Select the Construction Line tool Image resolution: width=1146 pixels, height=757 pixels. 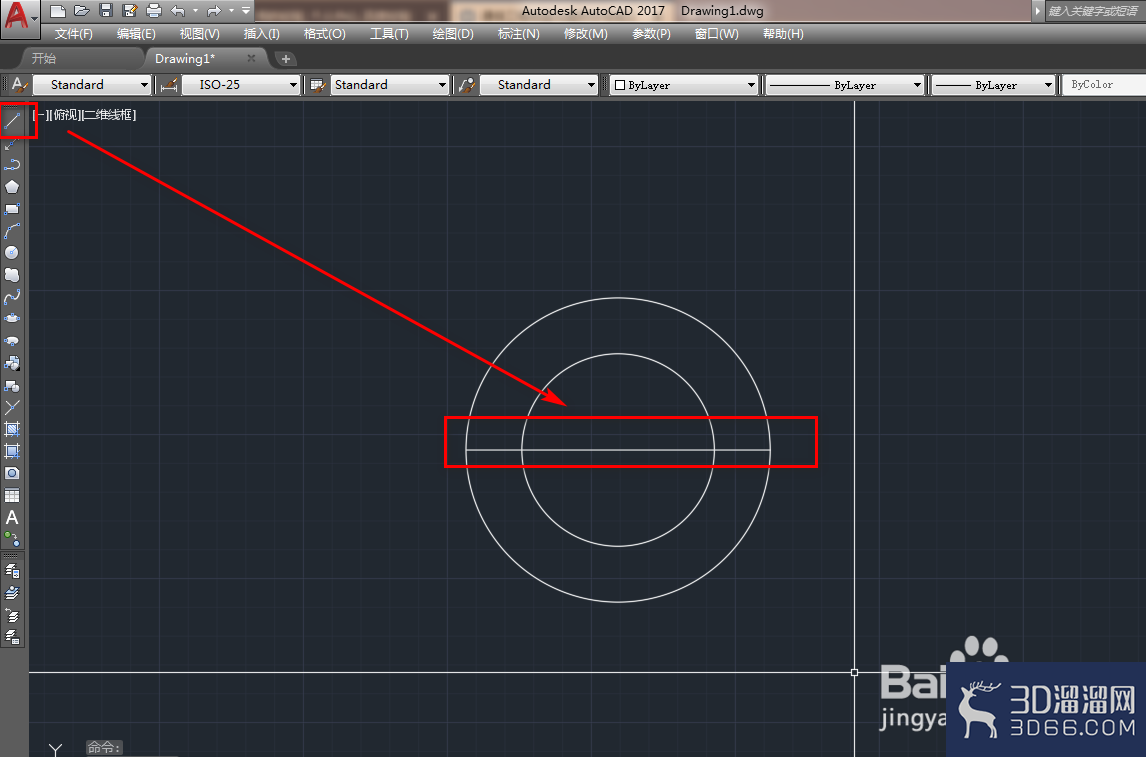[x=12, y=144]
